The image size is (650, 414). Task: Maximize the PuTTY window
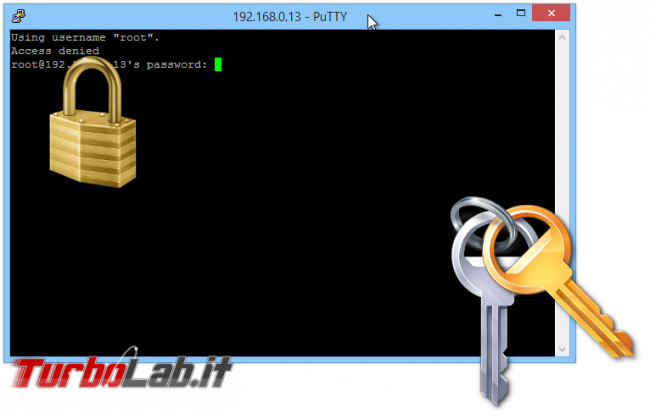[x=521, y=13]
